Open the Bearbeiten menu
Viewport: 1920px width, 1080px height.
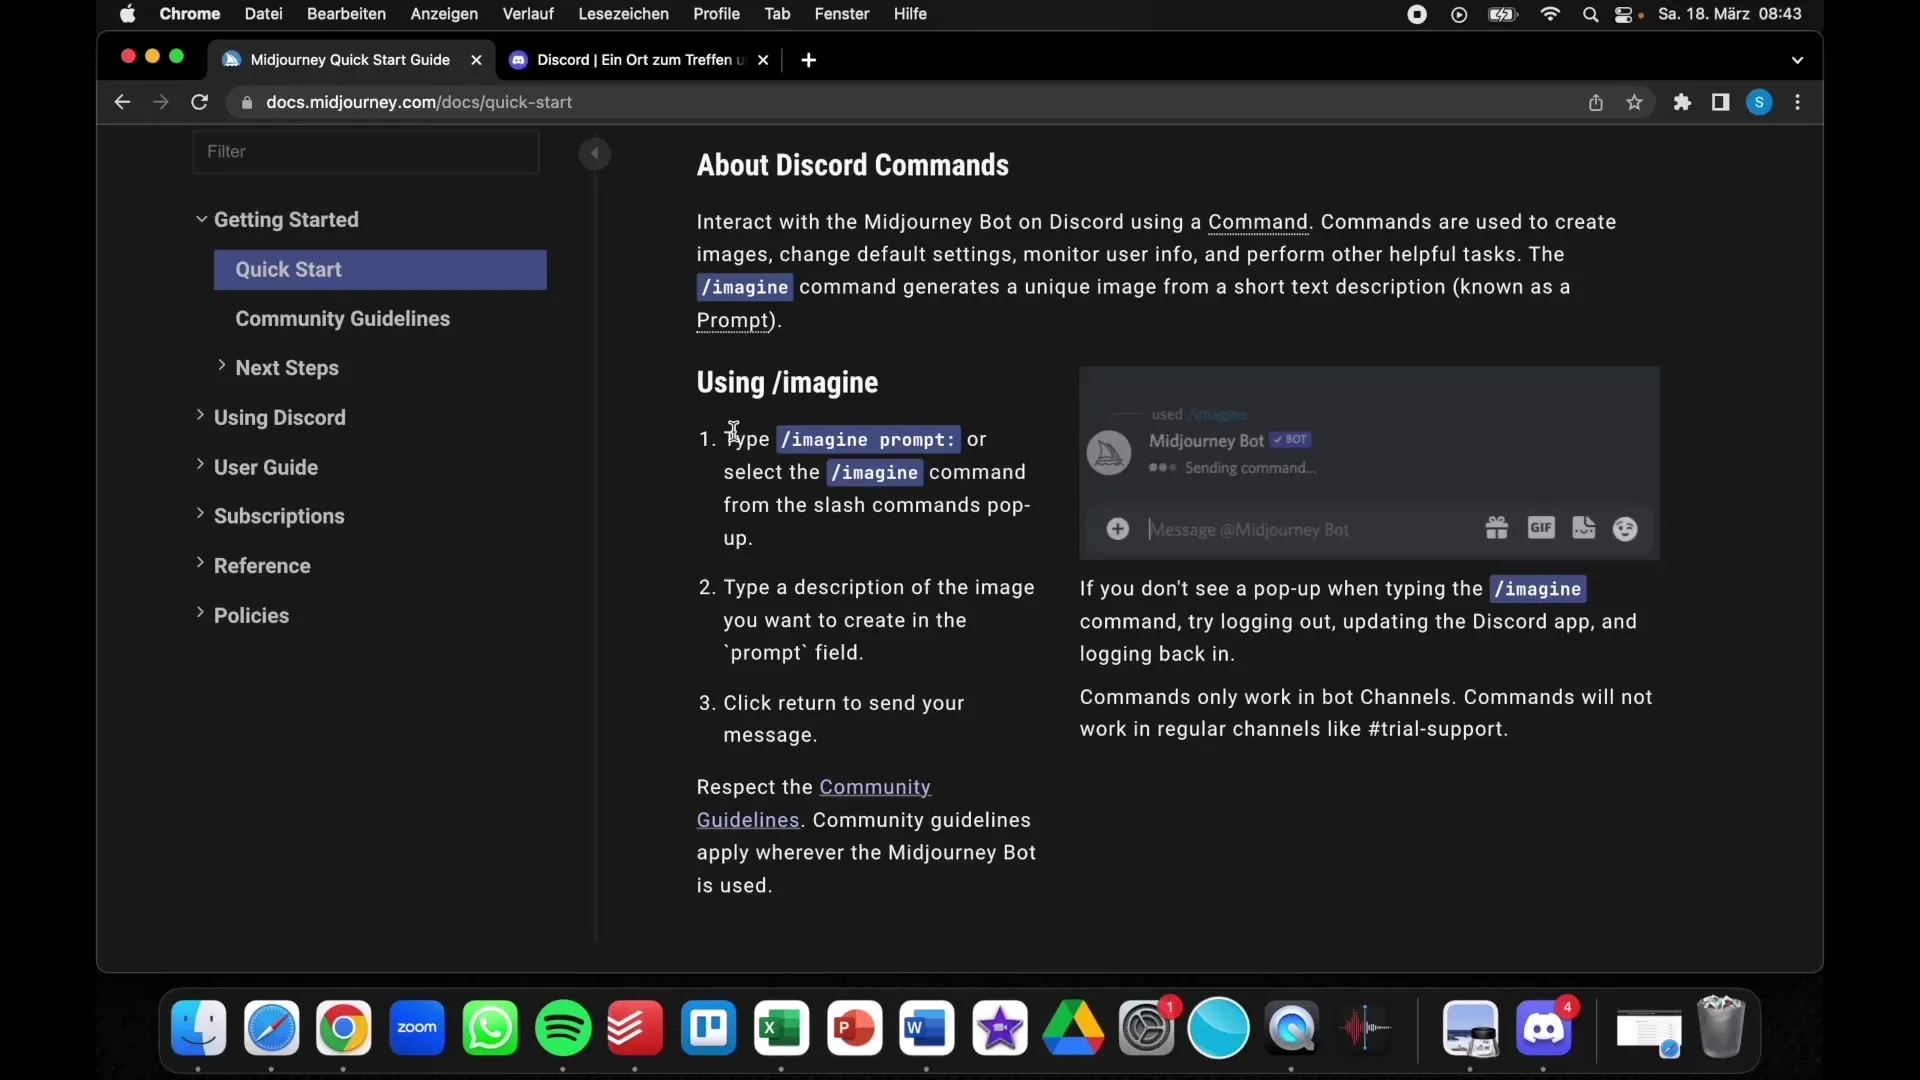(x=346, y=14)
